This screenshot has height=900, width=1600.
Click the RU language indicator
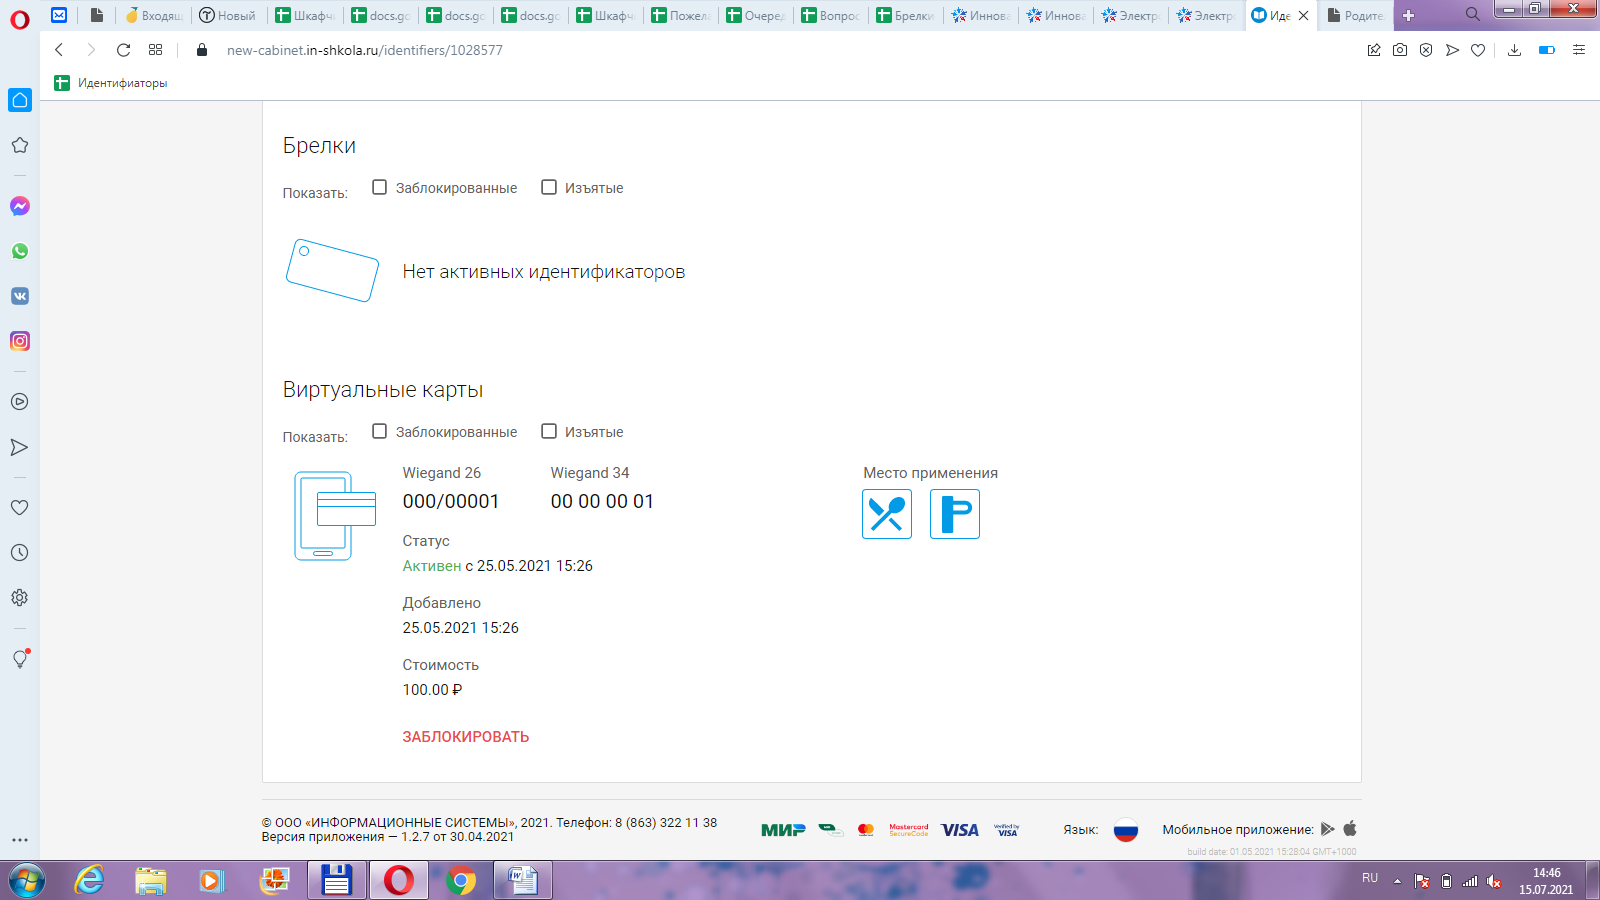[1370, 878]
